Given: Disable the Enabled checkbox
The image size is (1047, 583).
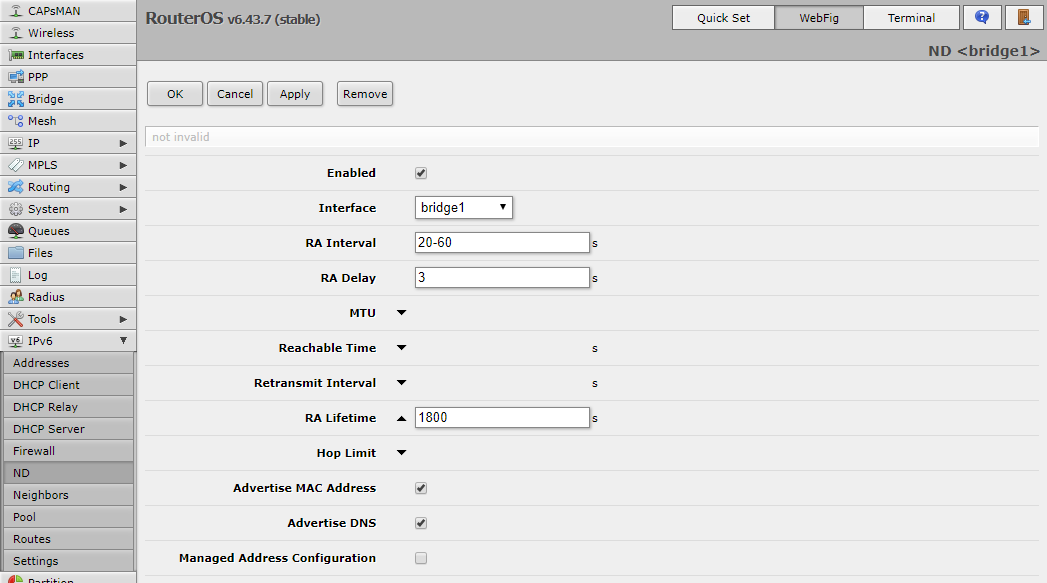Looking at the screenshot, I should click(x=421, y=172).
